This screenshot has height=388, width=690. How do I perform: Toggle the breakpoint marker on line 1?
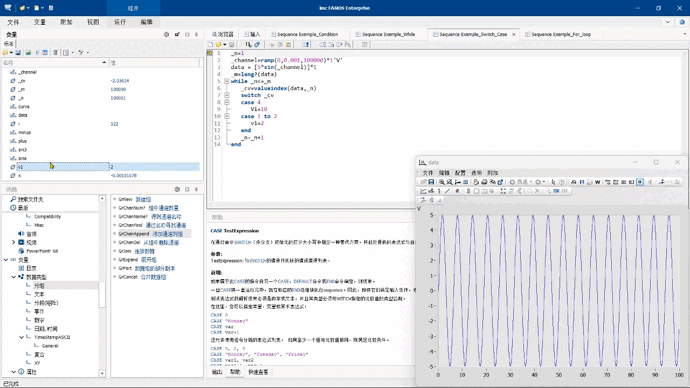tap(209, 53)
